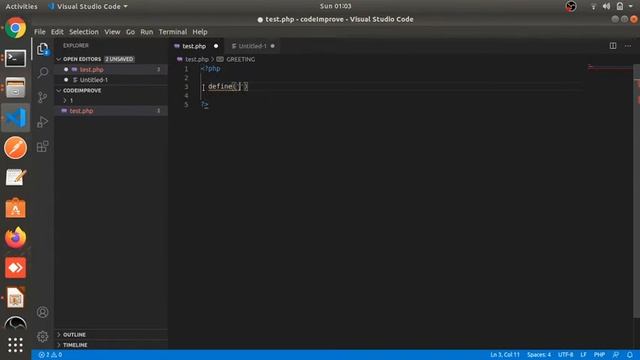640x360 pixels.
Task: Open the File menu
Action: tap(40, 32)
